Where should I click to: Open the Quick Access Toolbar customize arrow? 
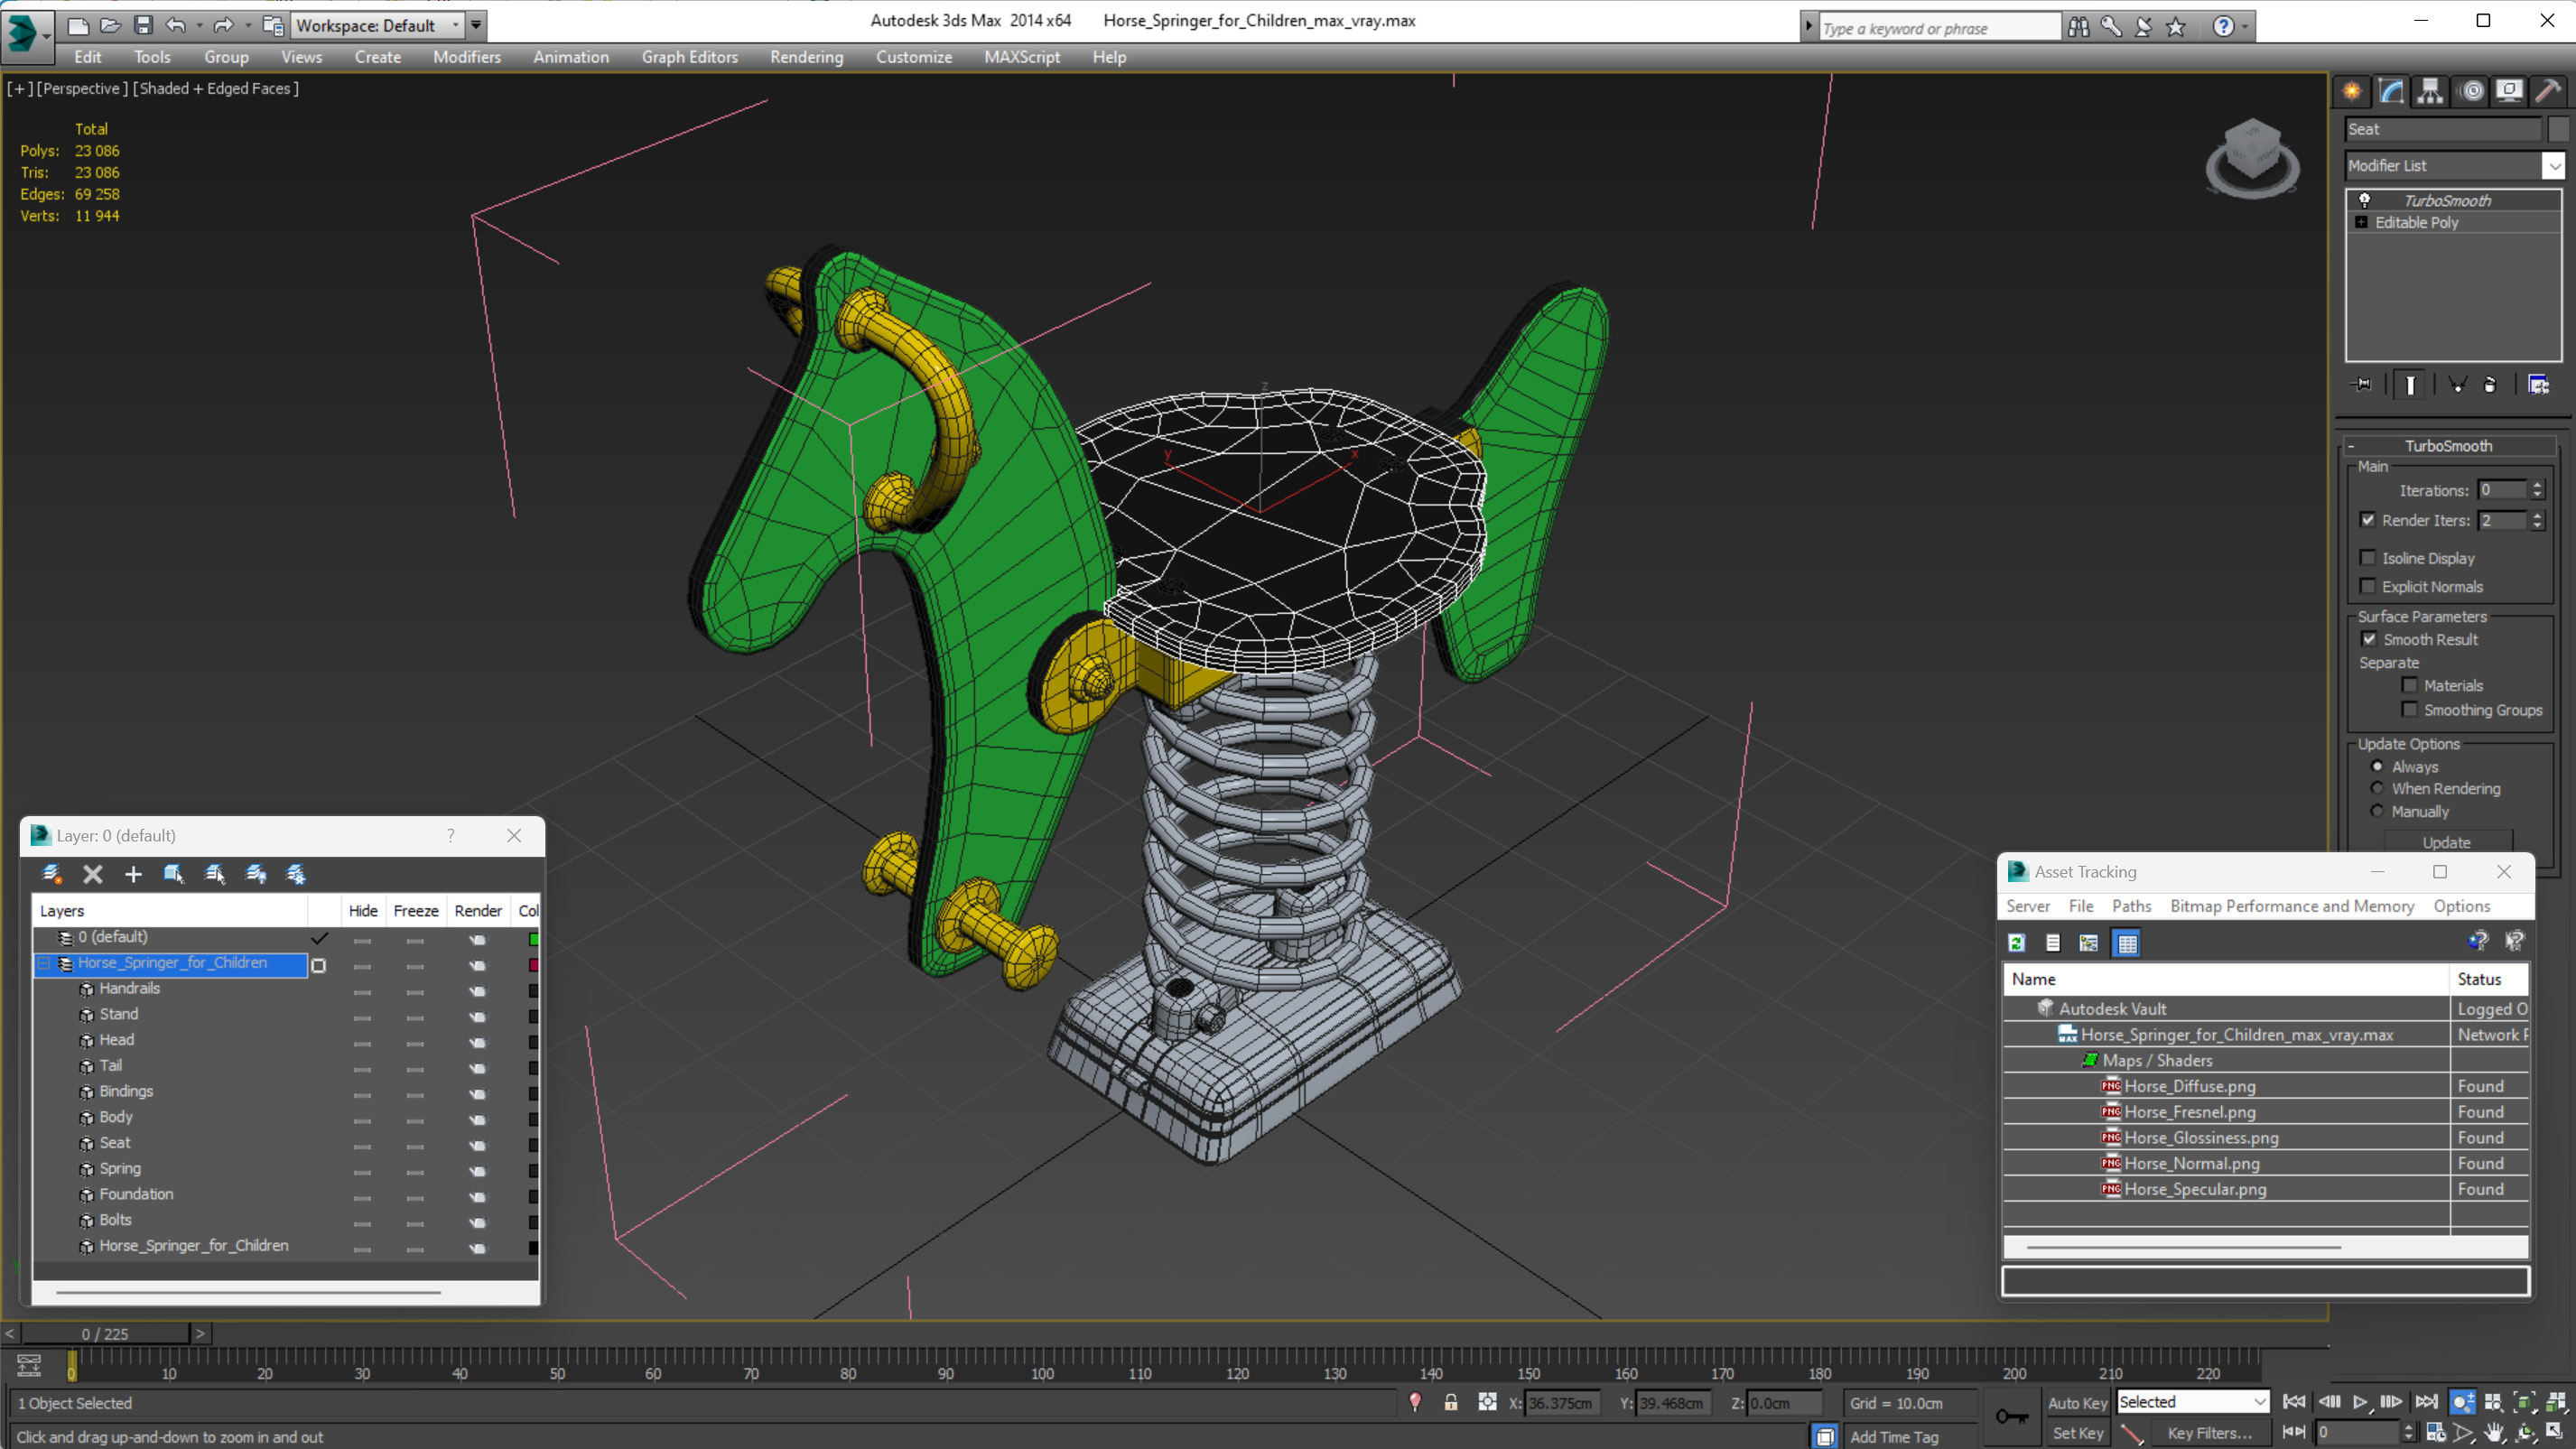(476, 25)
